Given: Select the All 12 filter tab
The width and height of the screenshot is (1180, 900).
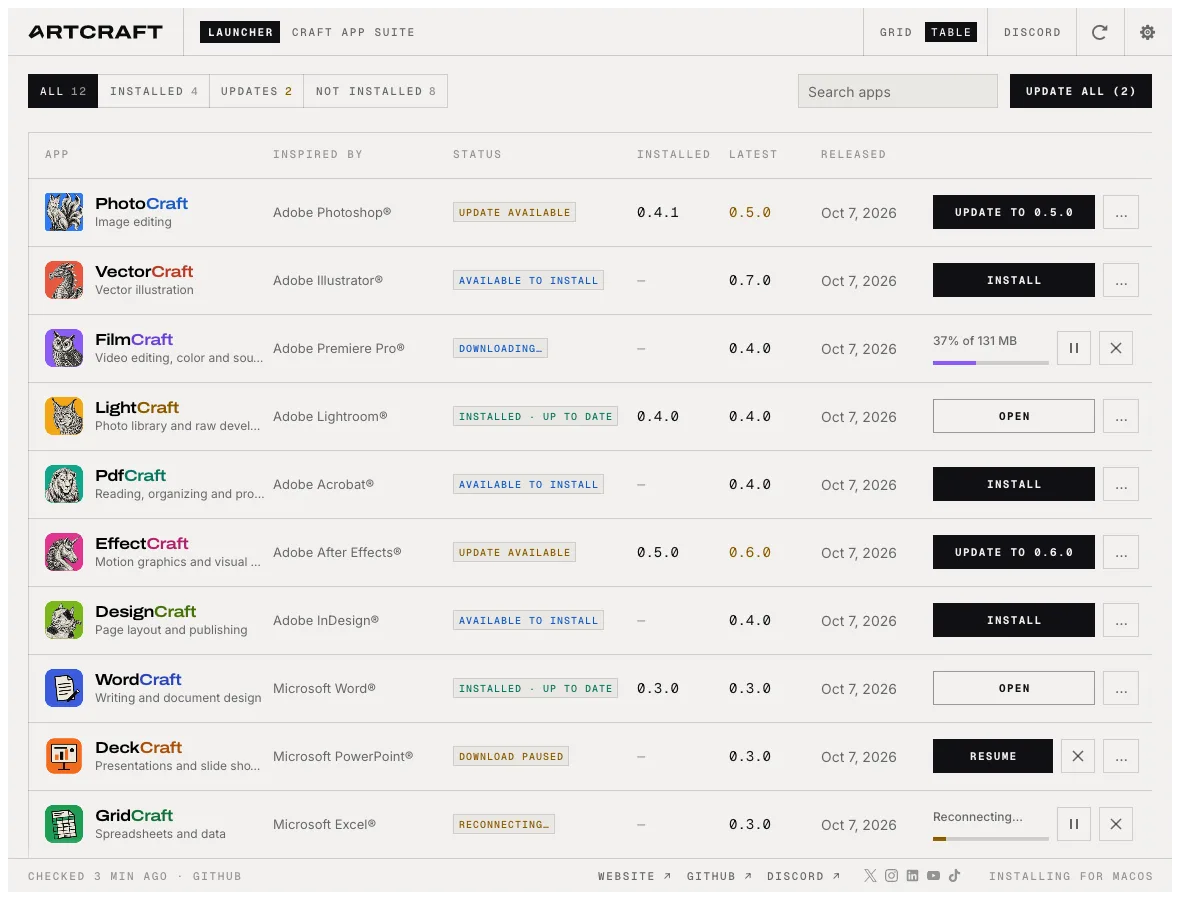Looking at the screenshot, I should click(x=63, y=91).
